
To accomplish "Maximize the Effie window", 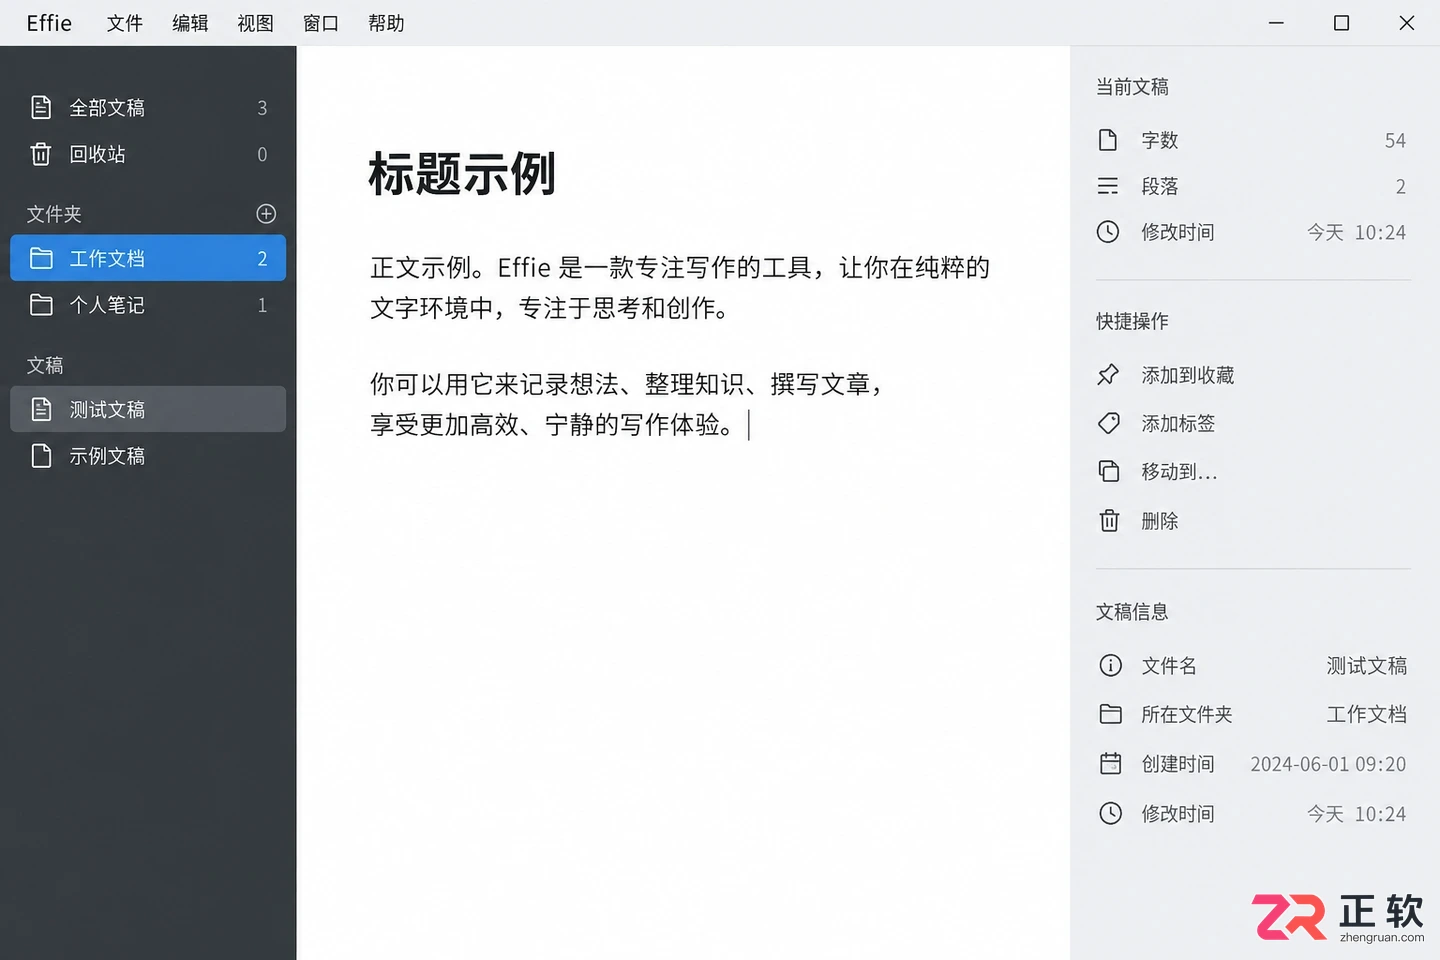I will [1341, 23].
